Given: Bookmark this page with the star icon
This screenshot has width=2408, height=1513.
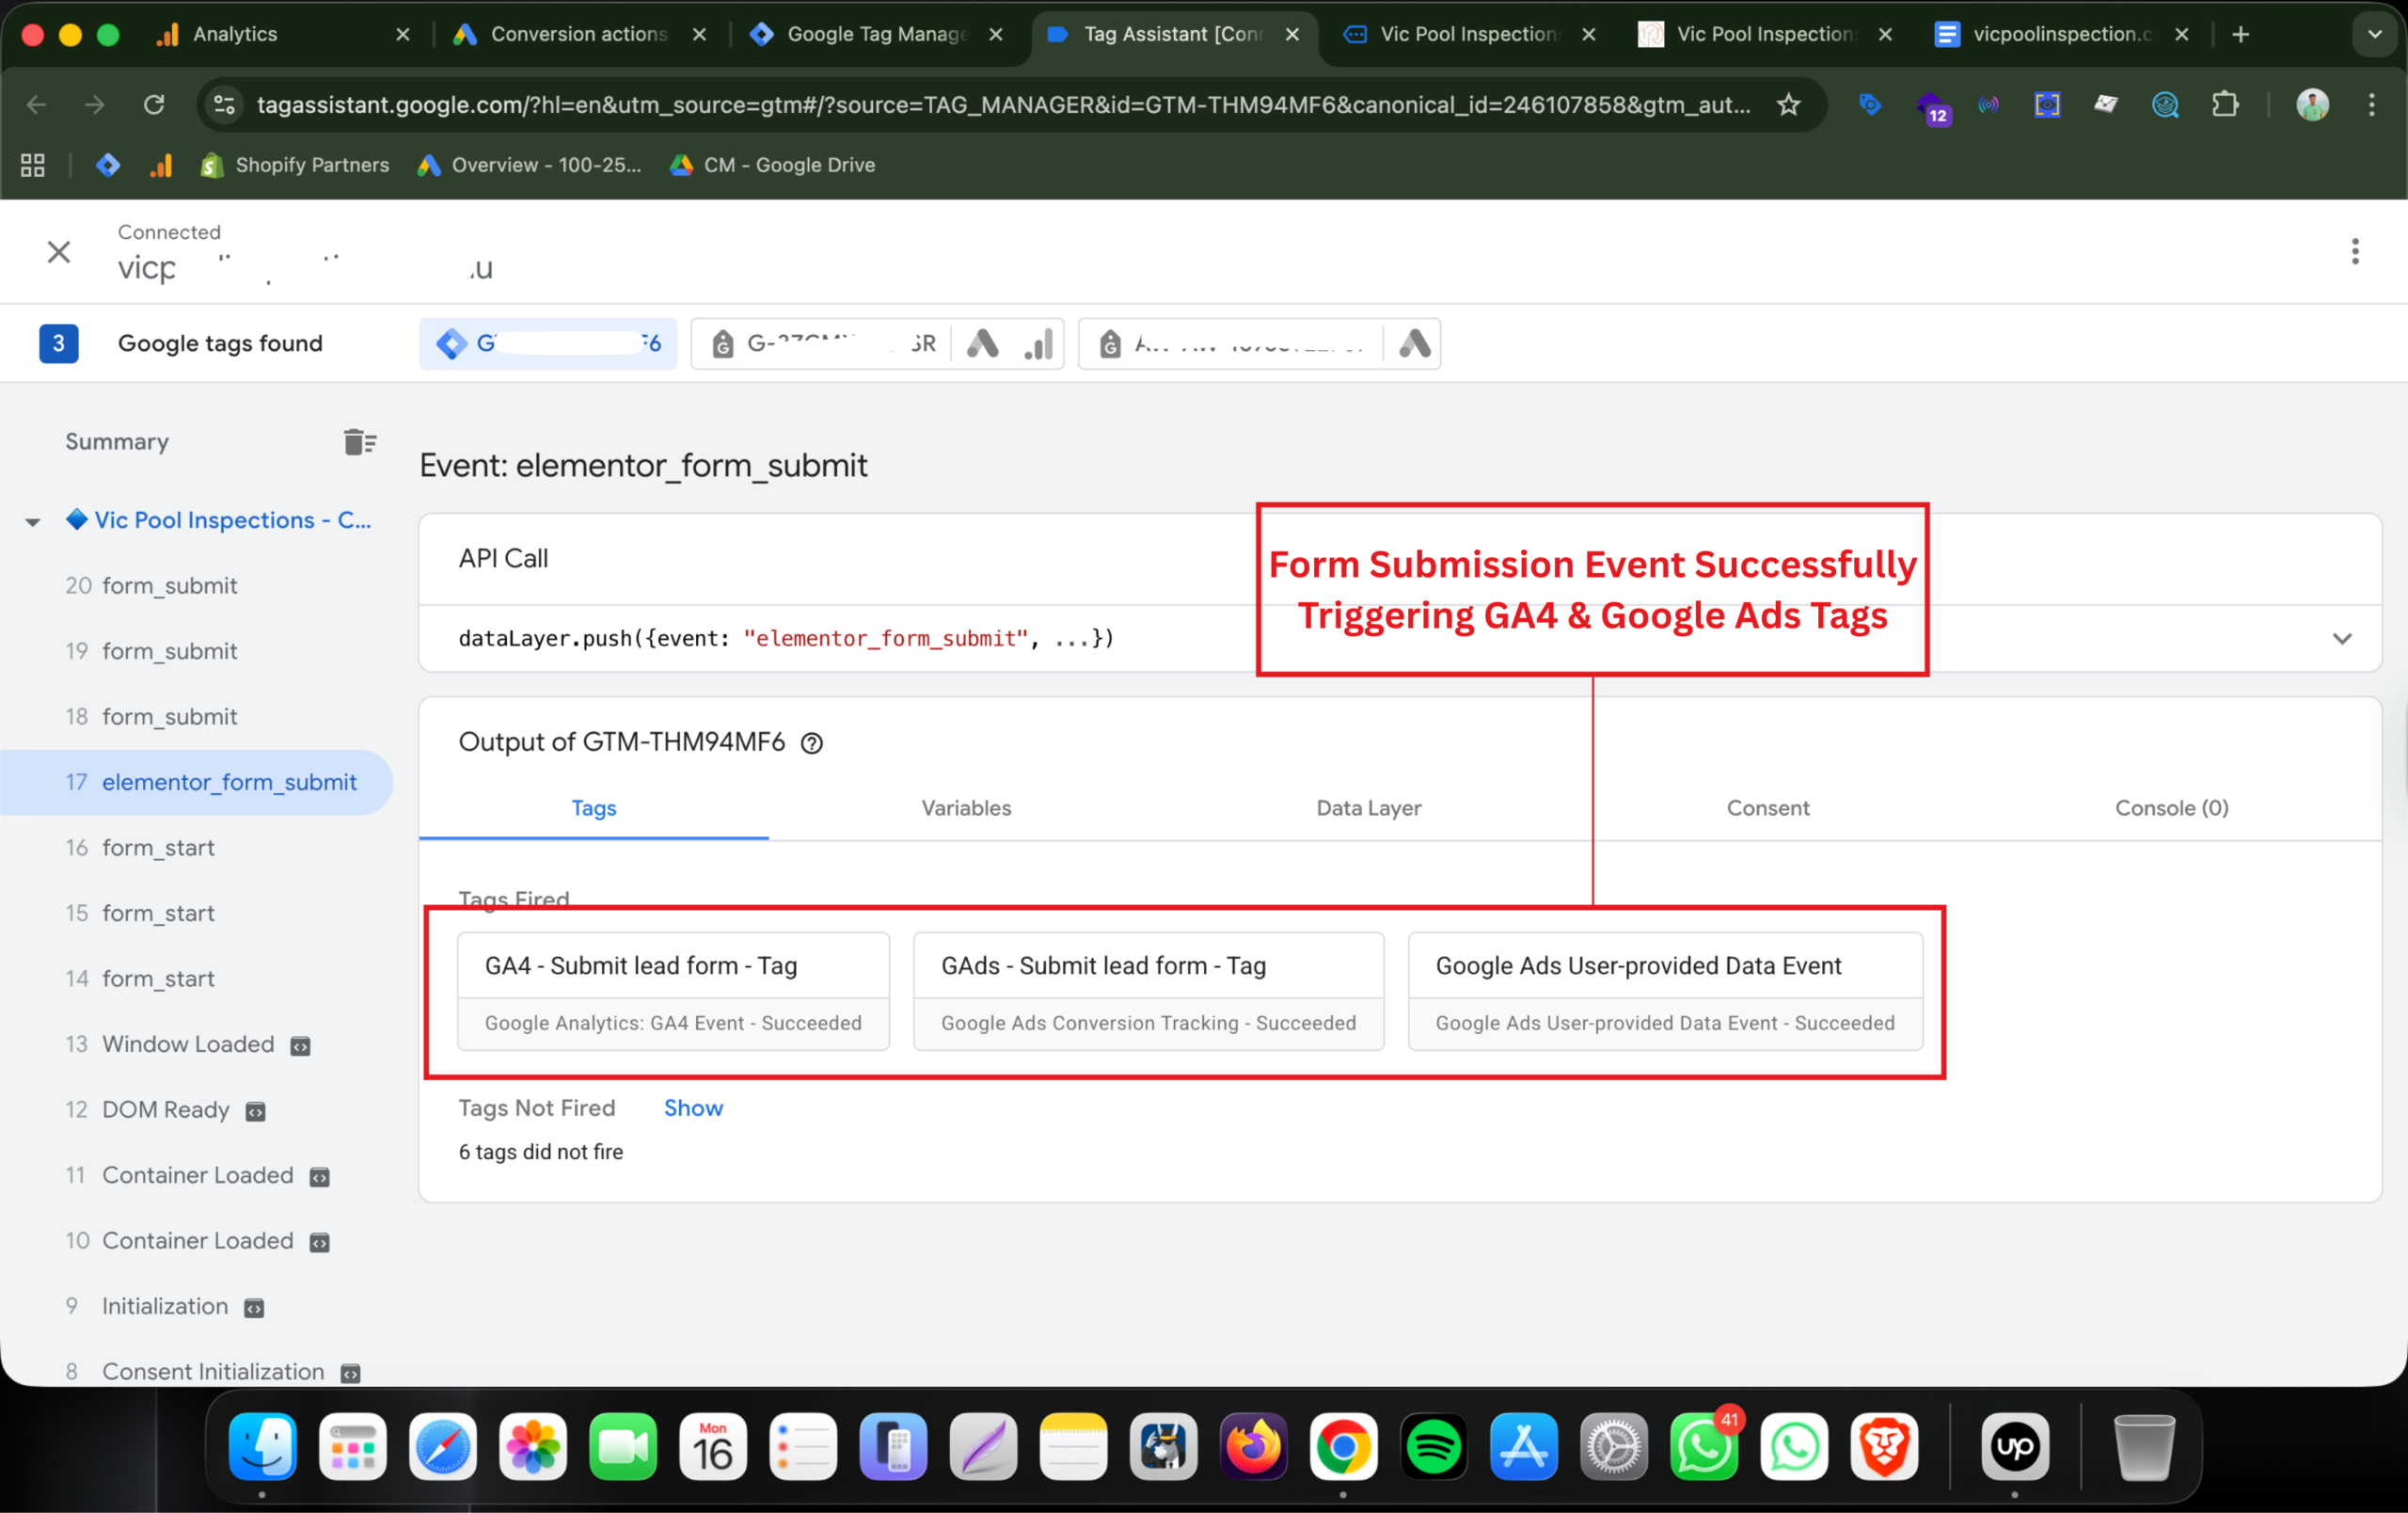Looking at the screenshot, I should [x=1788, y=104].
